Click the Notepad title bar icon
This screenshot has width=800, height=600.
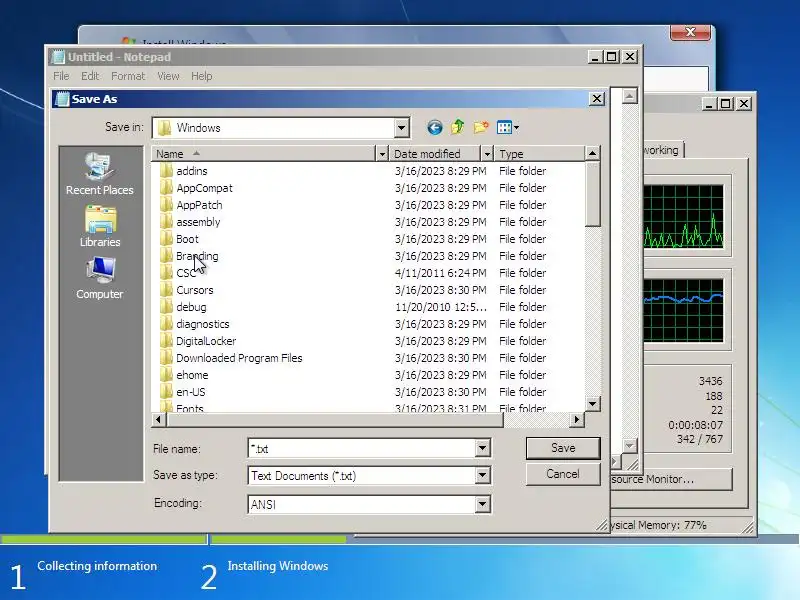click(x=59, y=57)
